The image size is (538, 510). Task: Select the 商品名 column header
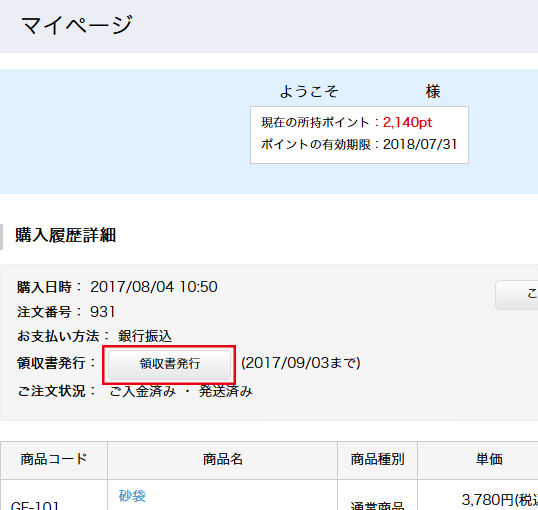point(223,460)
